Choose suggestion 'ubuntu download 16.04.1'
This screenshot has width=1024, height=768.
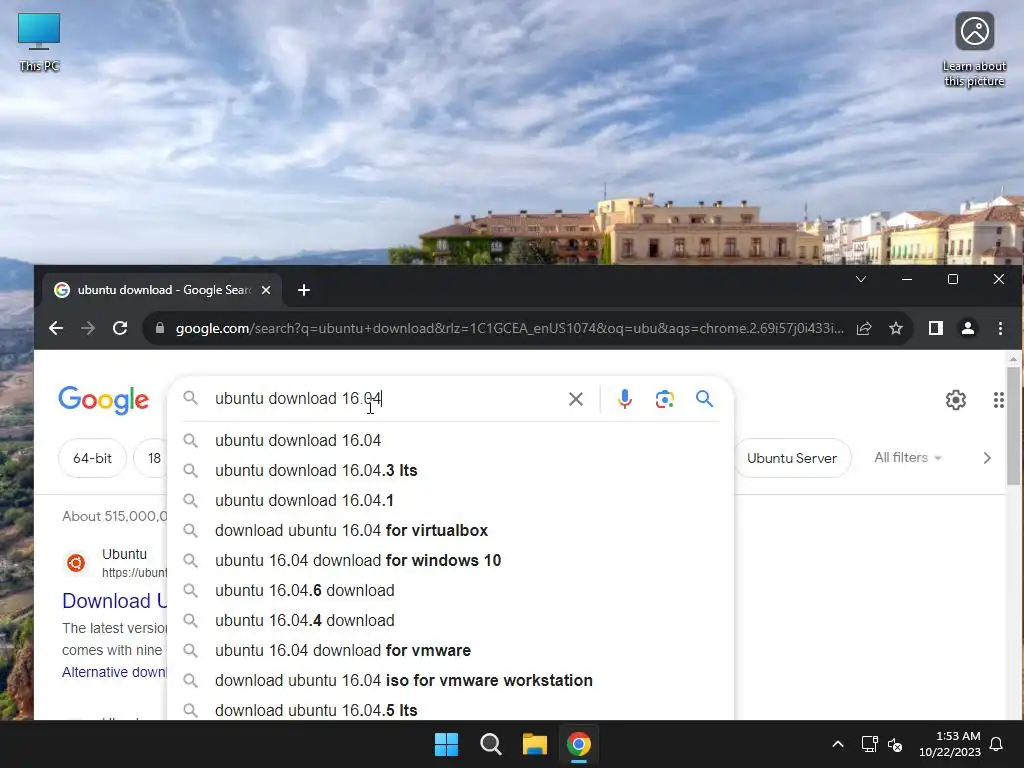point(451,500)
